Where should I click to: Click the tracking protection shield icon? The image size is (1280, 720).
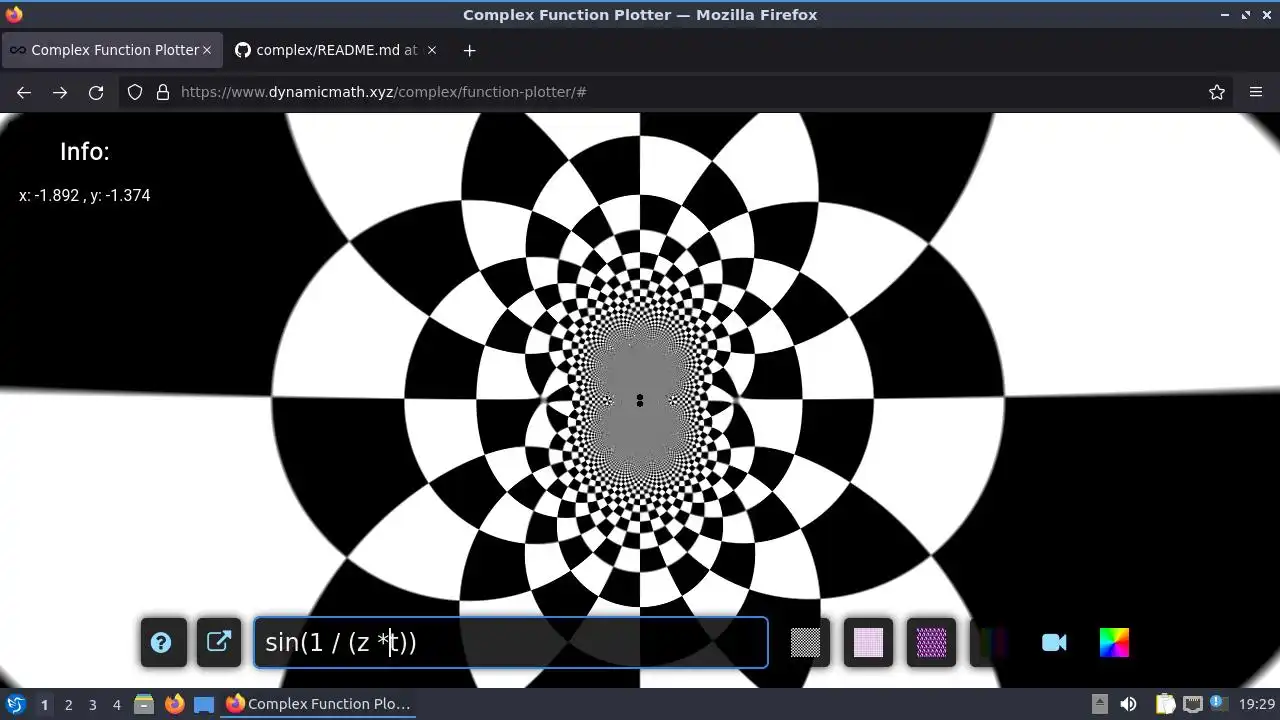(135, 92)
